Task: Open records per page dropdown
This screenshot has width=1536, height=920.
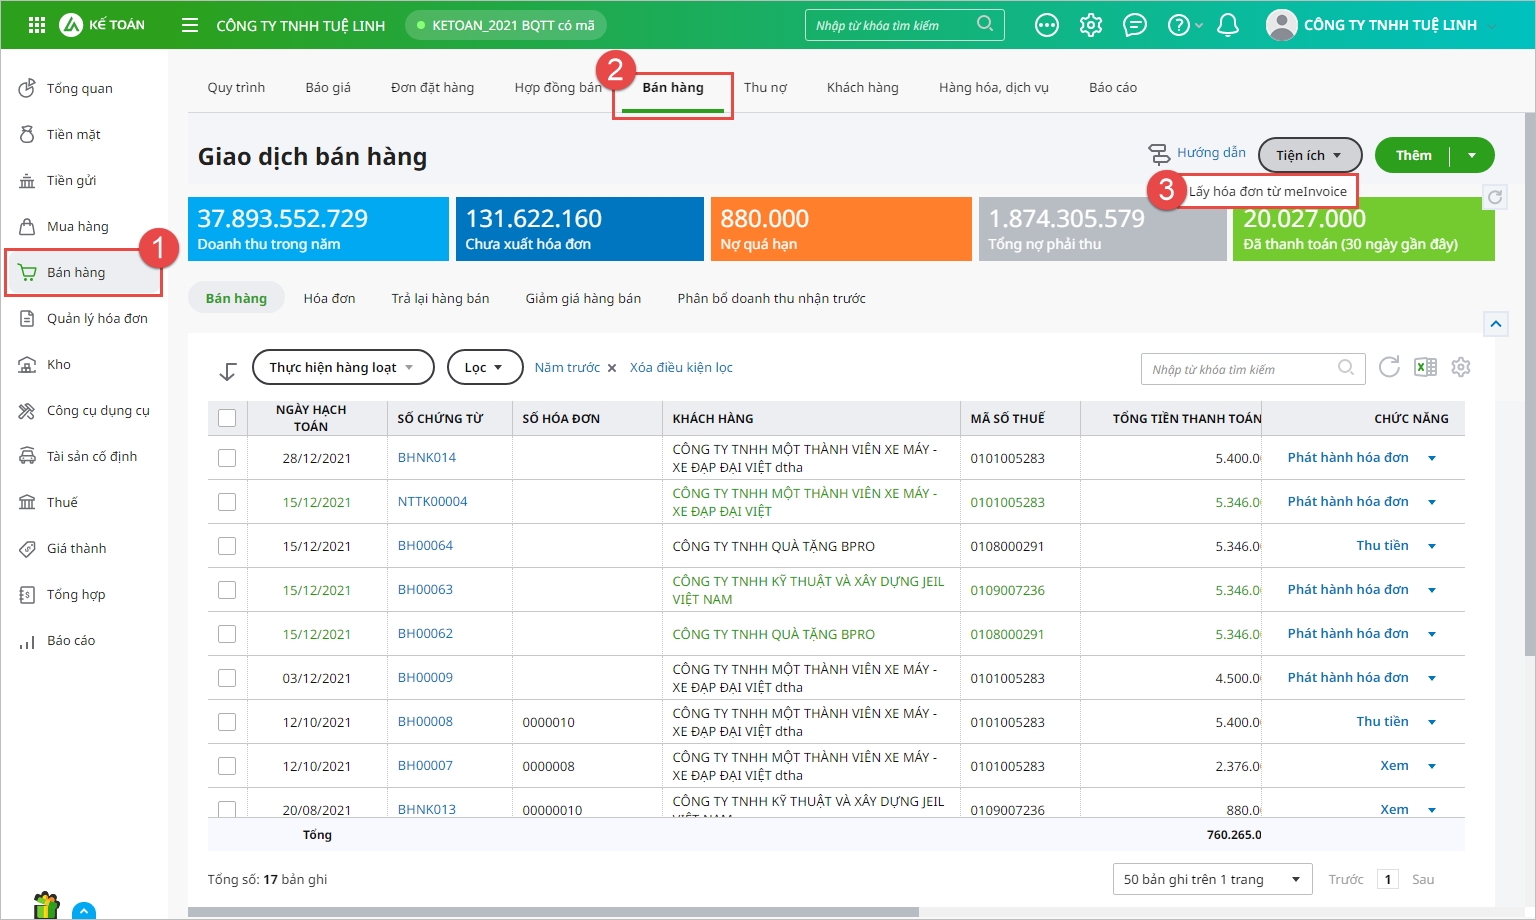Action: click(1211, 879)
